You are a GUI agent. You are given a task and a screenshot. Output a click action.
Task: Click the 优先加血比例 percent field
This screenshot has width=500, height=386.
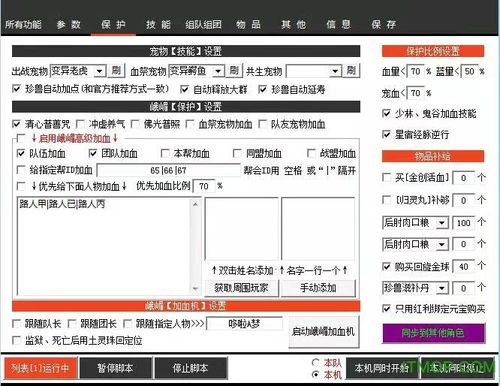coord(204,186)
